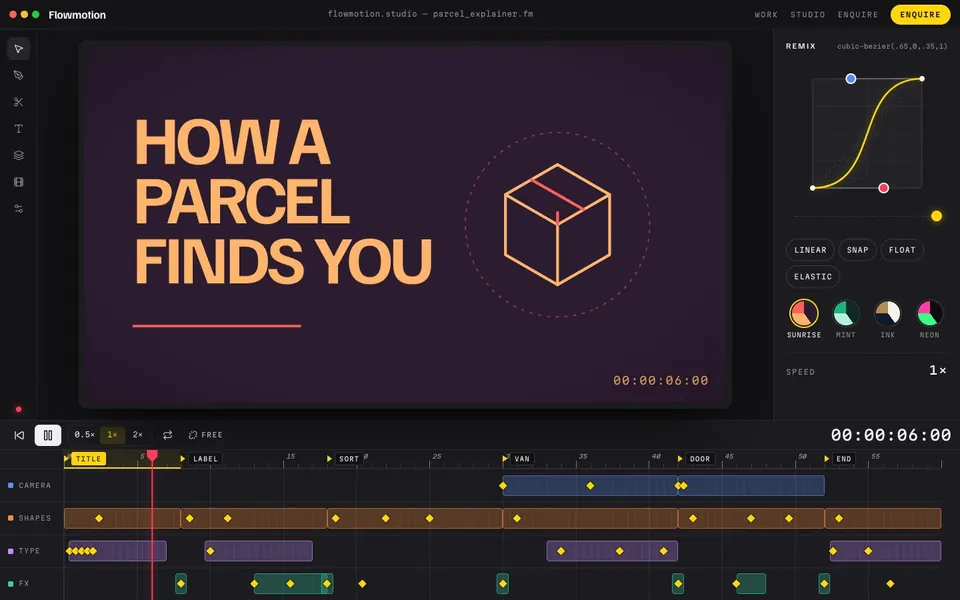Open the STUDIO nav item

tap(808, 15)
